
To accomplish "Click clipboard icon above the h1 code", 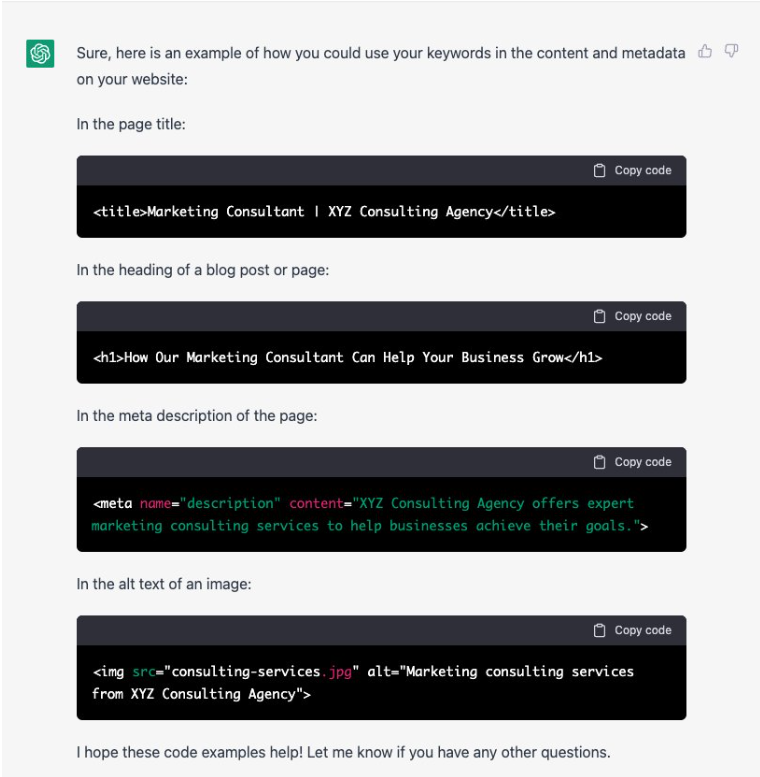I will 599,316.
